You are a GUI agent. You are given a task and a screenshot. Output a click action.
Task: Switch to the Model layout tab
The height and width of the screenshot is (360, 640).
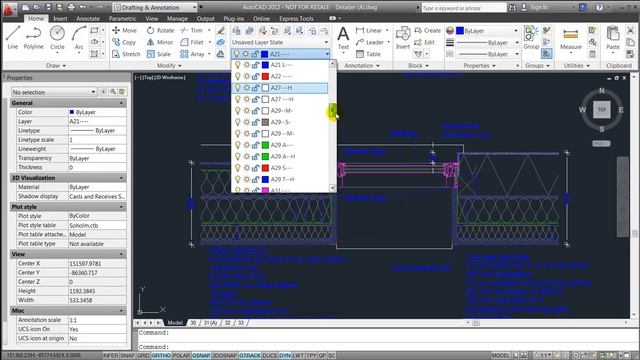click(x=175, y=322)
